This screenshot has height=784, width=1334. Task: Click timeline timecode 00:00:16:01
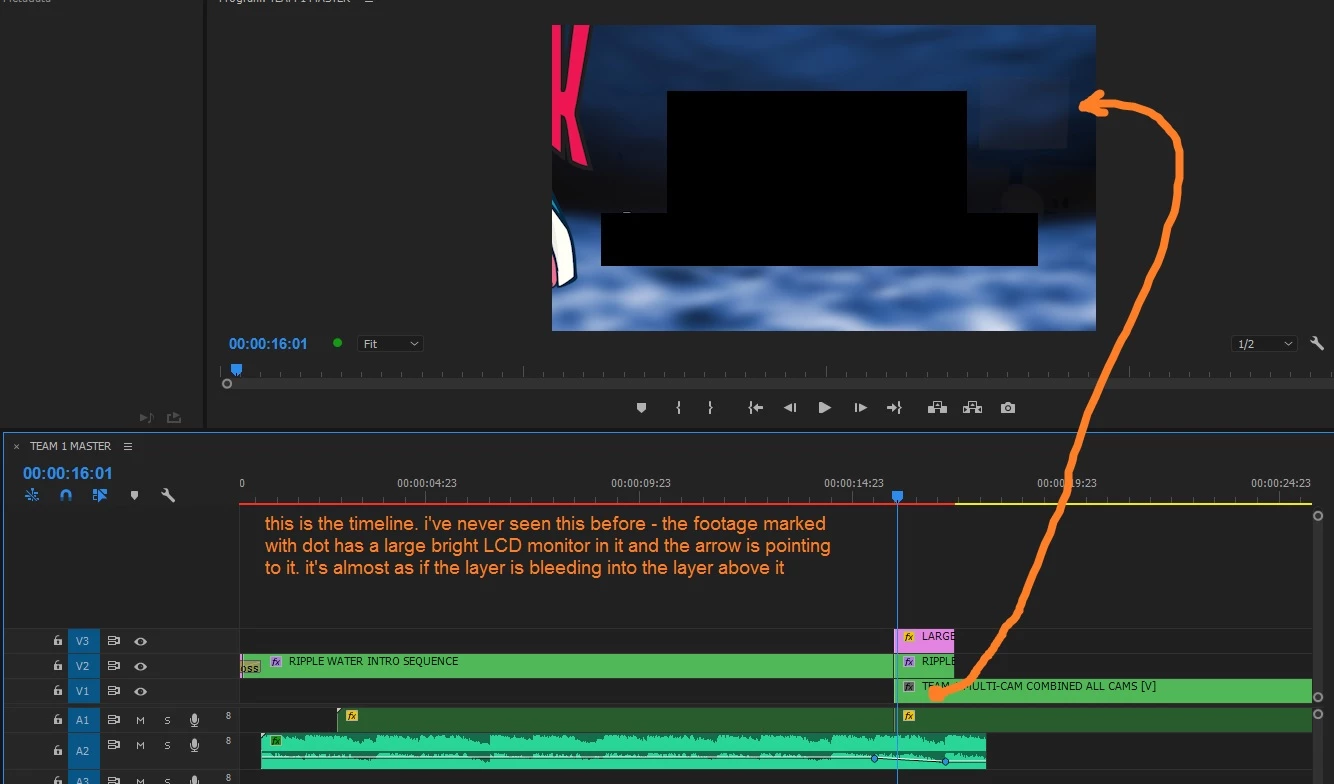[x=68, y=473]
